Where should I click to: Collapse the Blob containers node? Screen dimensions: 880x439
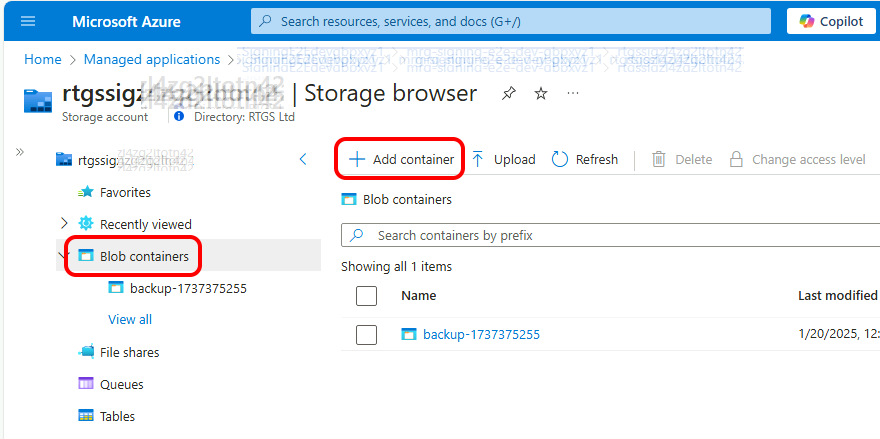(62, 255)
